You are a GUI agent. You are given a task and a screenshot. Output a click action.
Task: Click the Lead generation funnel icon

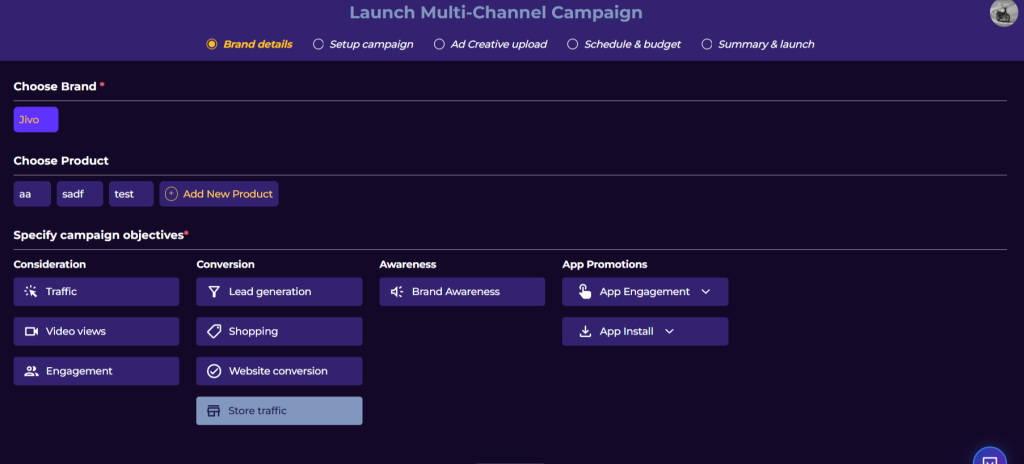point(214,292)
